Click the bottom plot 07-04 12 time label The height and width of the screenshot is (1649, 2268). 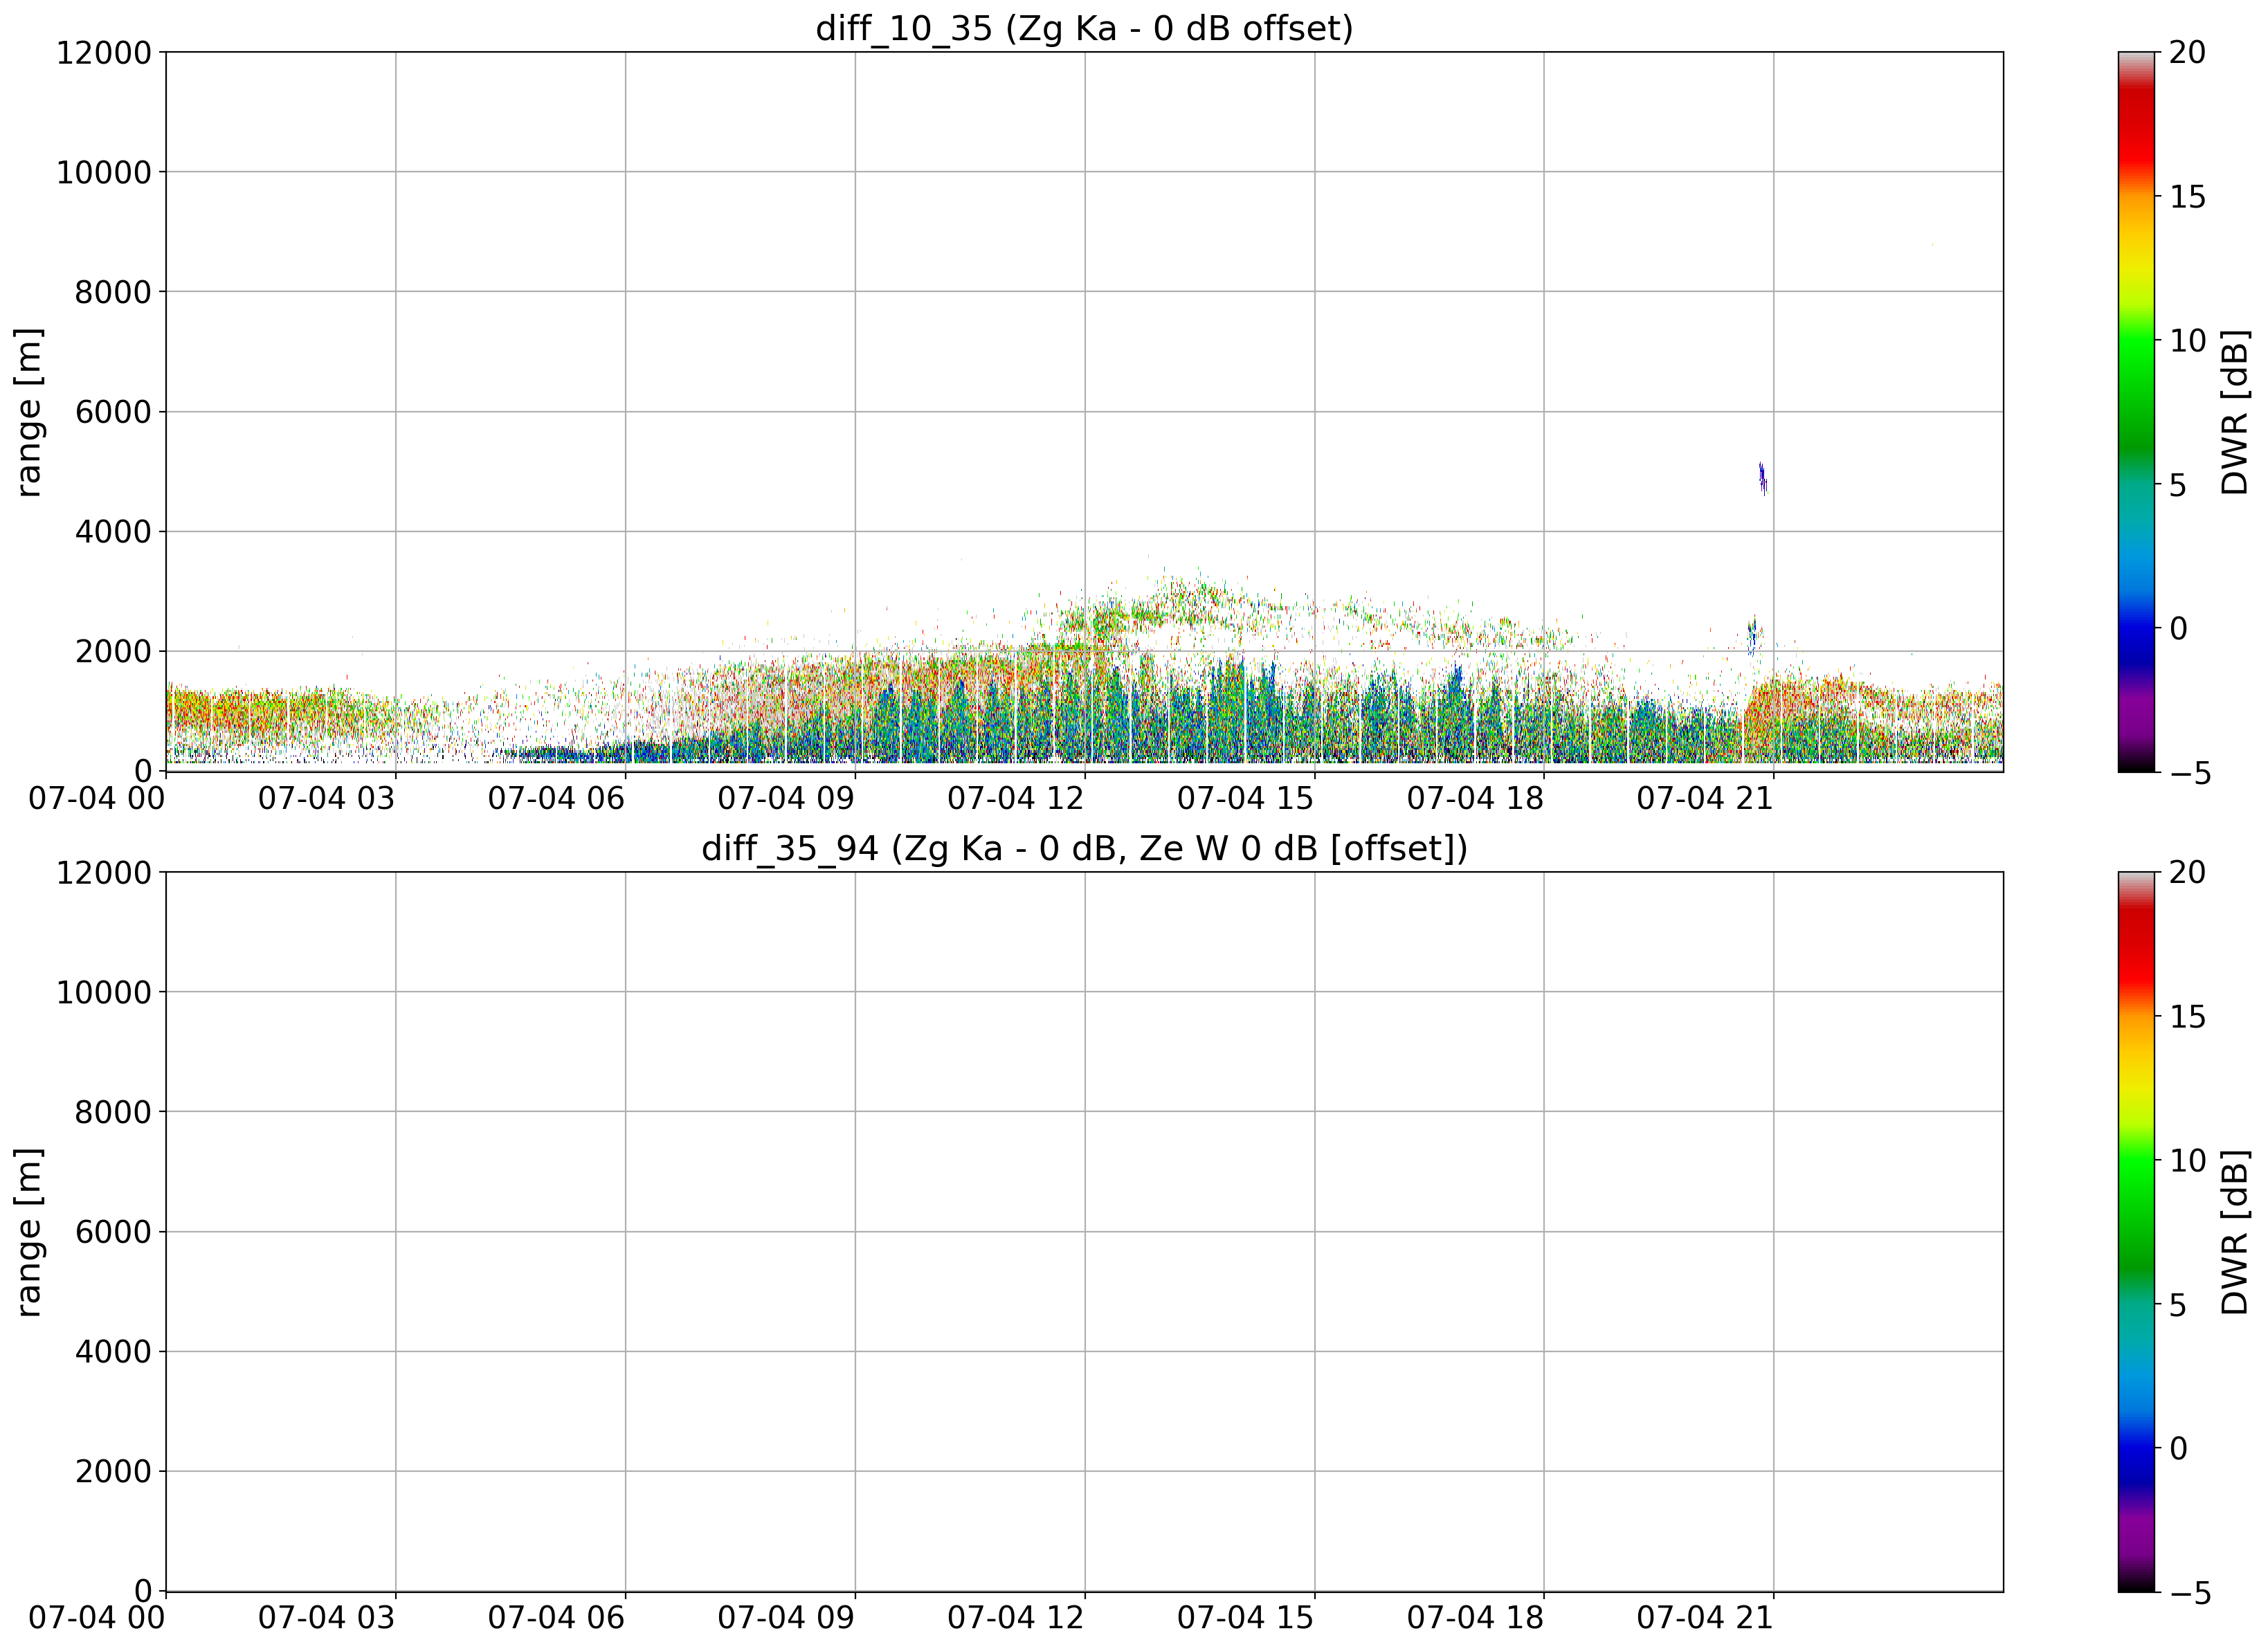(1016, 1618)
